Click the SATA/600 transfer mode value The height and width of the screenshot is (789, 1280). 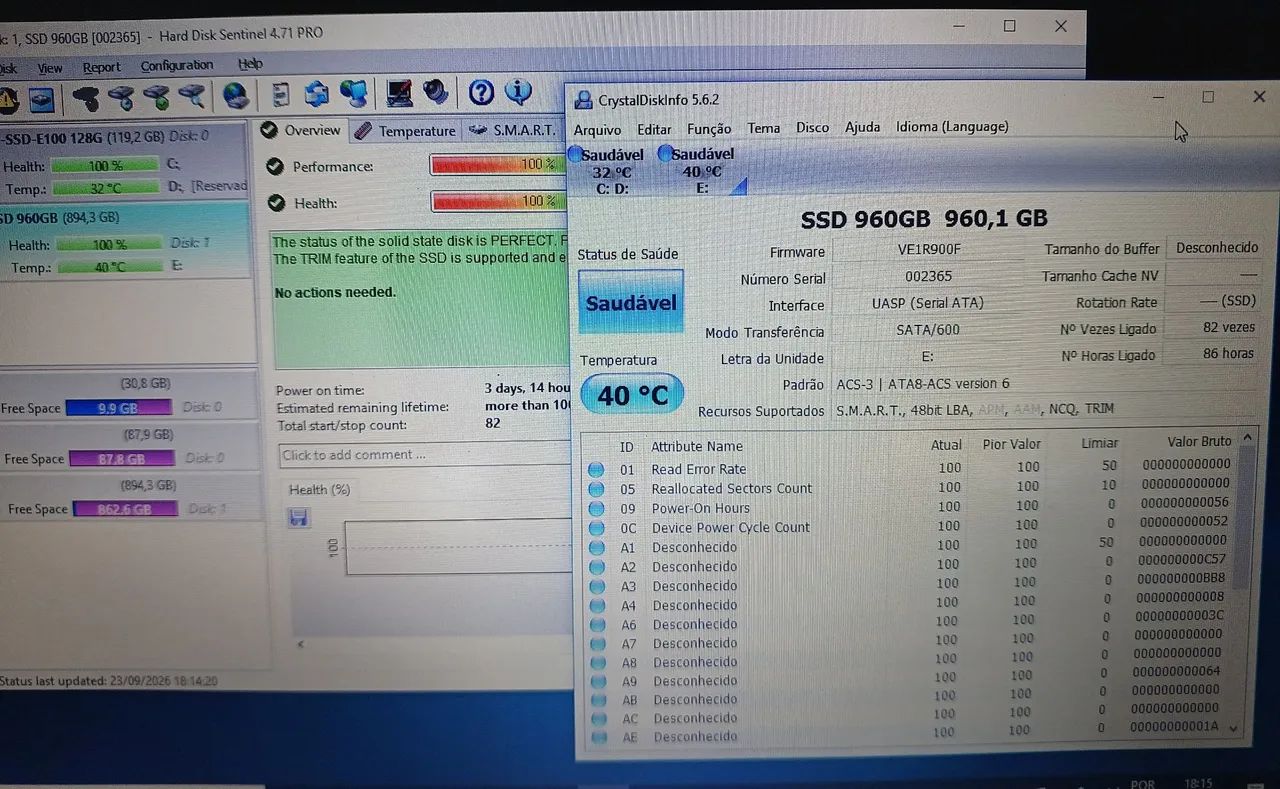pos(927,330)
